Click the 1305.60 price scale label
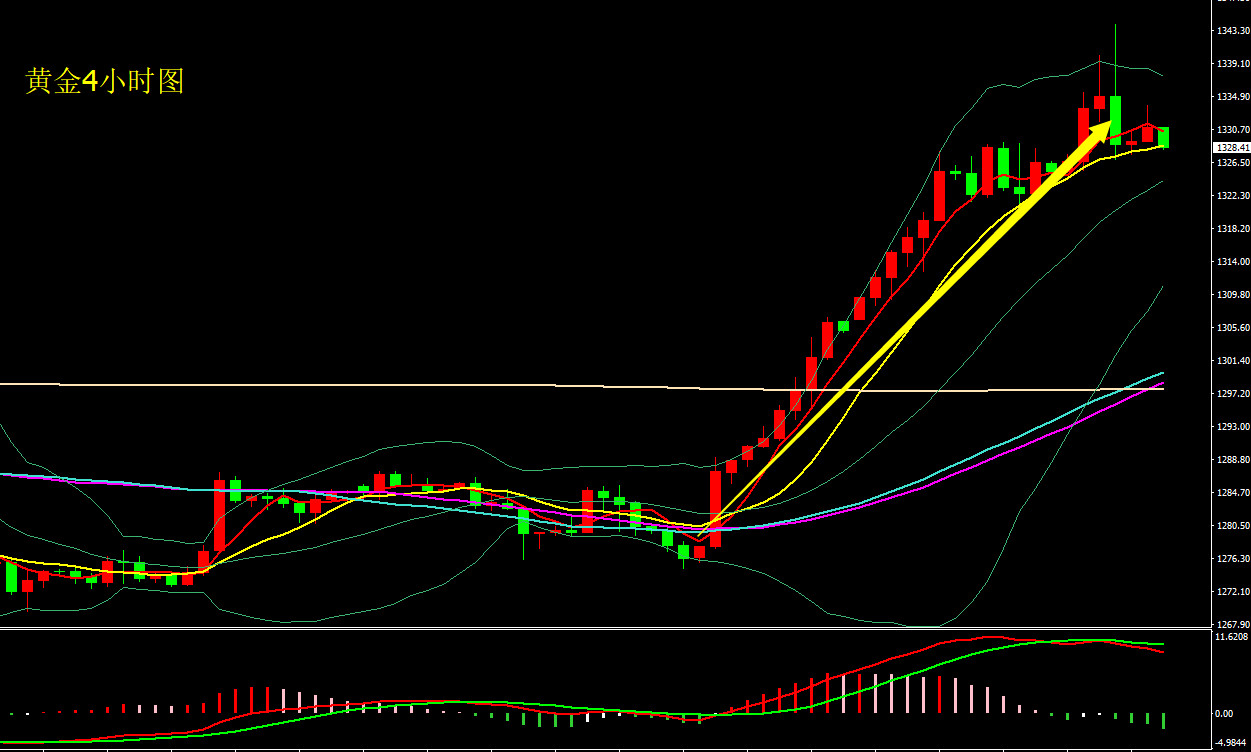The width and height of the screenshot is (1251, 752). [1232, 328]
